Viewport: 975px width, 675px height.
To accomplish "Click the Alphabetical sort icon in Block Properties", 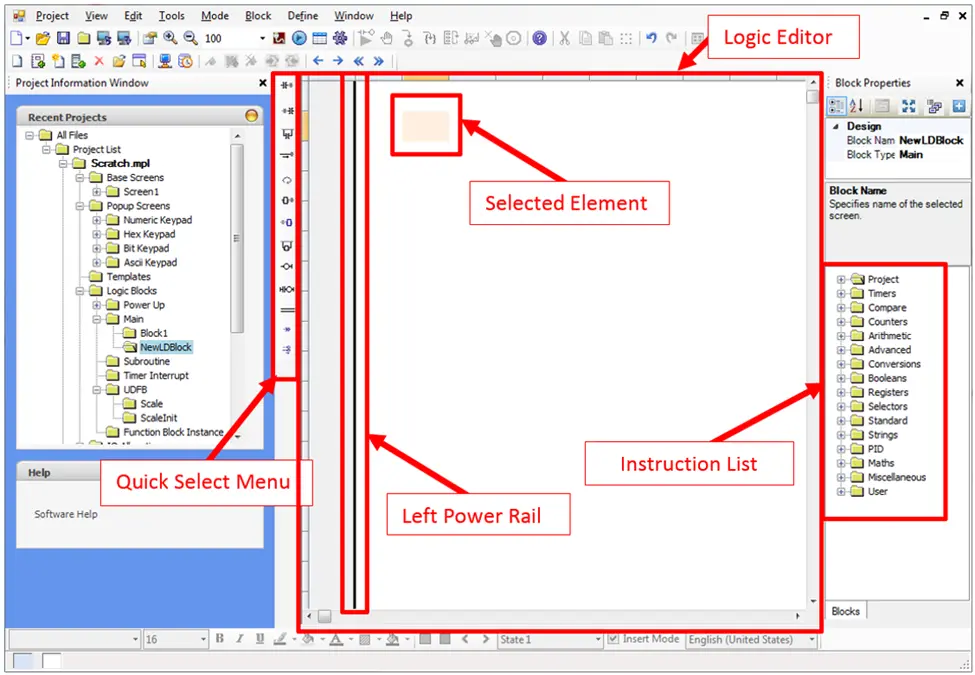I will [x=856, y=106].
